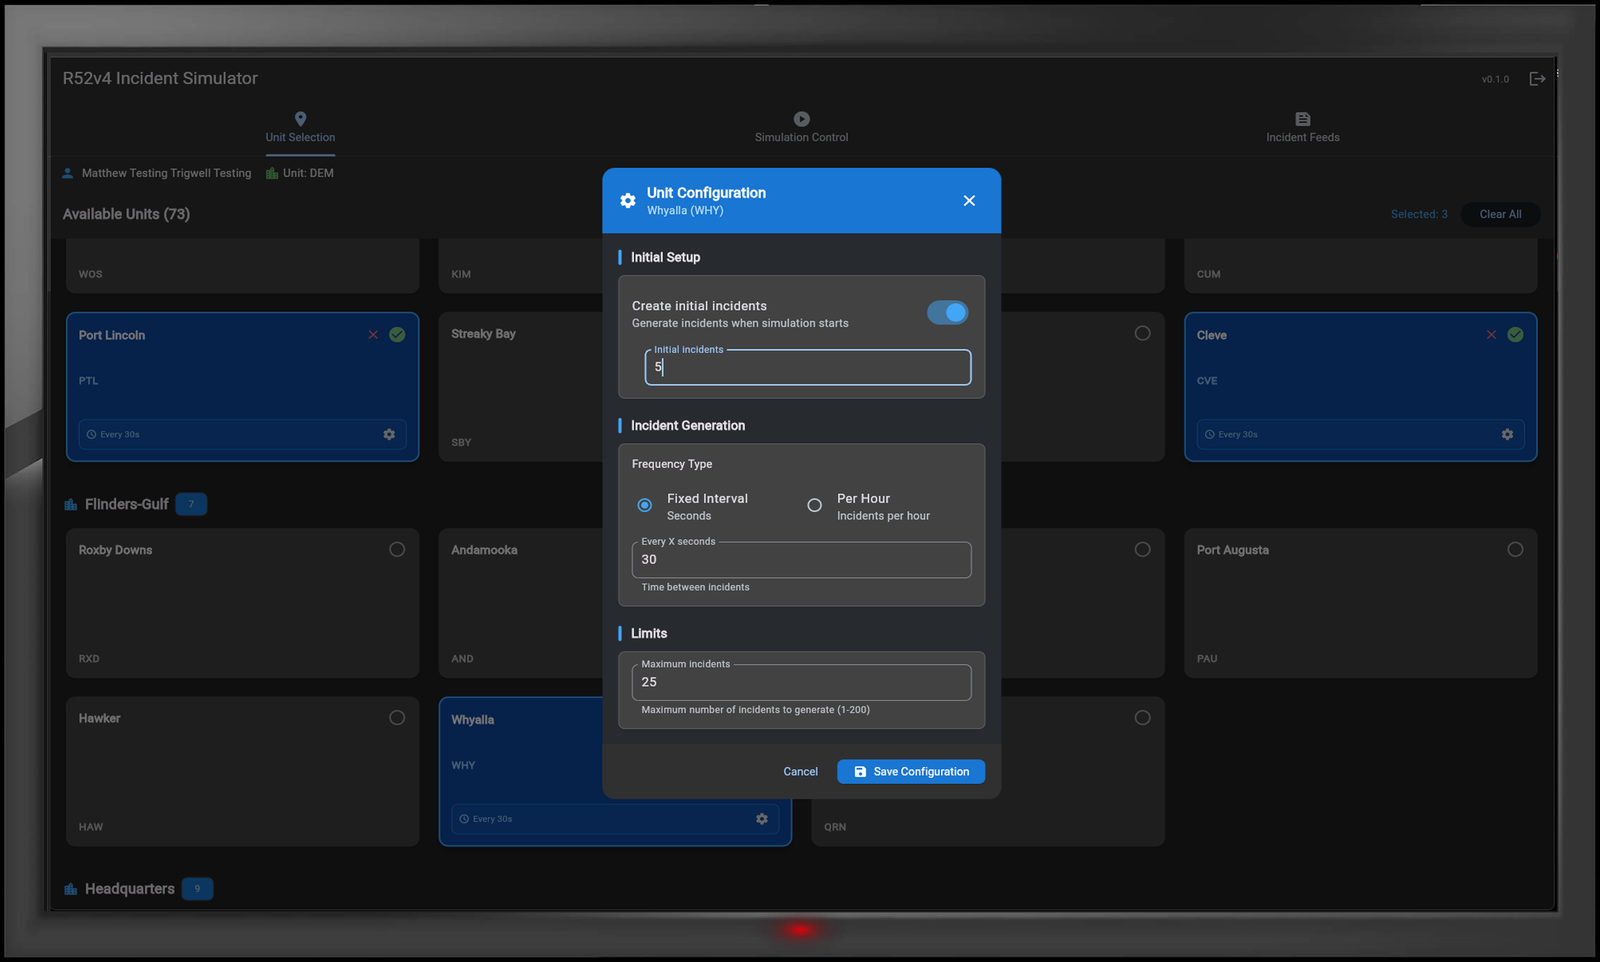1600x962 pixels.
Task: Expand the Flinders-Gulf group badge
Action: click(191, 504)
